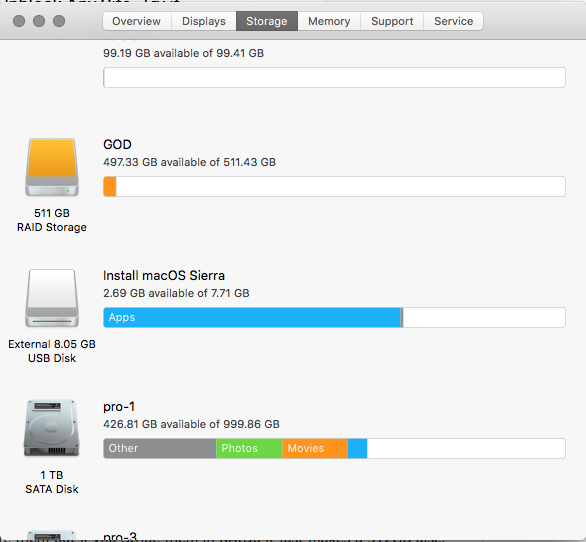Go to the Support tab

point(392,21)
